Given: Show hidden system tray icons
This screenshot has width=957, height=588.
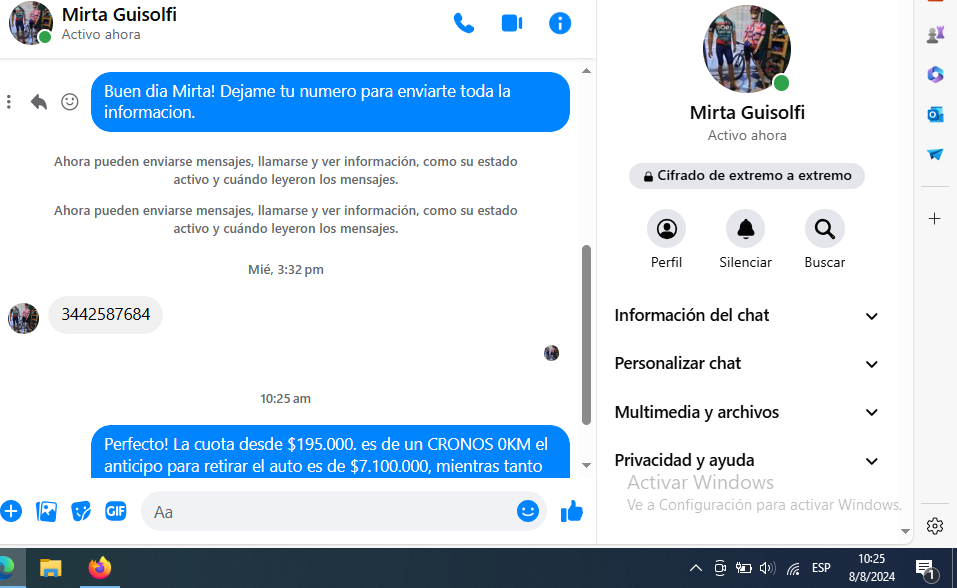Looking at the screenshot, I should 695,568.
